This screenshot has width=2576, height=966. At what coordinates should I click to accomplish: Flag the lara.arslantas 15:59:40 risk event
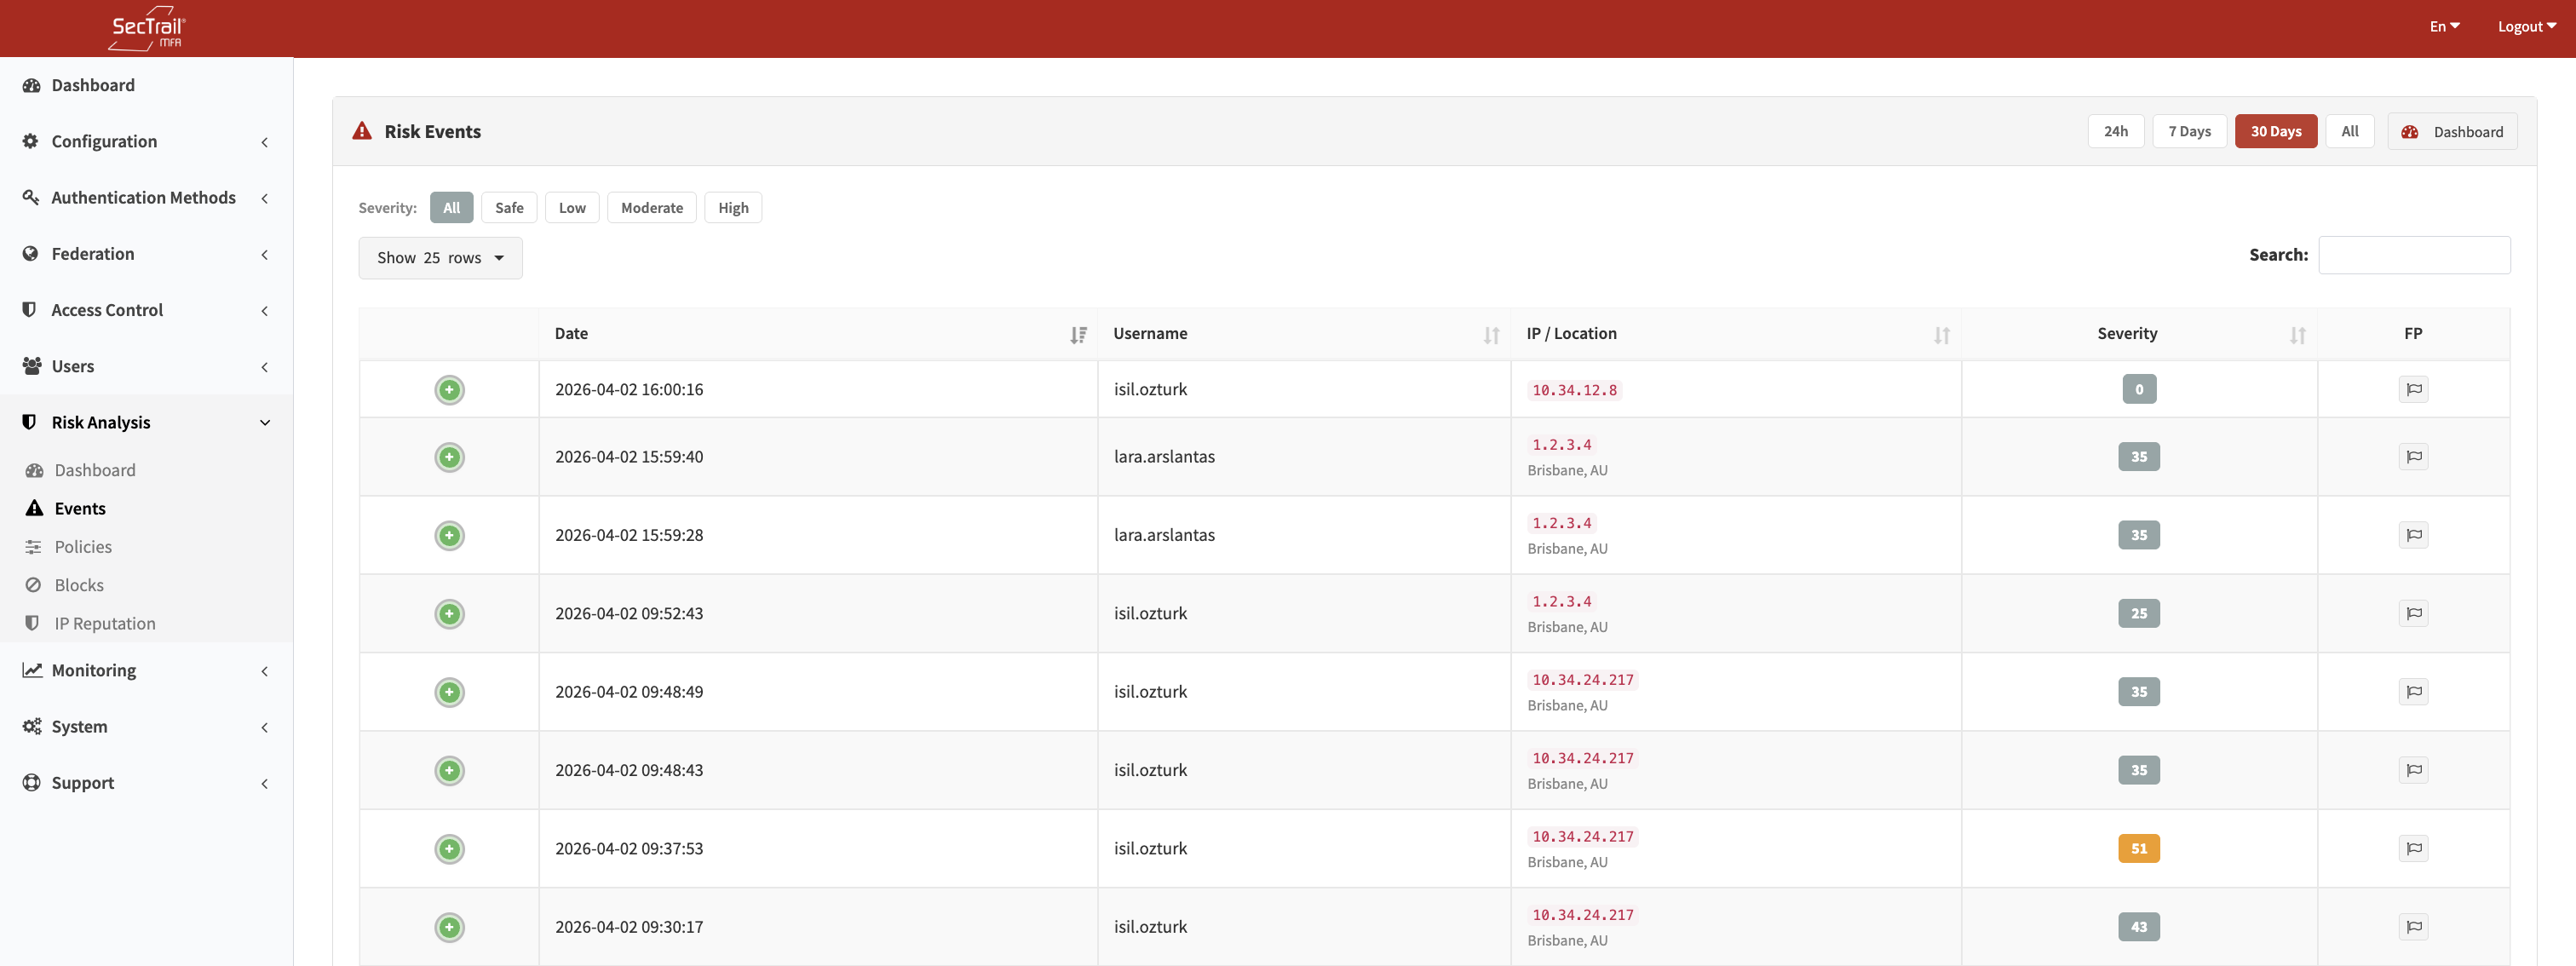pos(2413,456)
